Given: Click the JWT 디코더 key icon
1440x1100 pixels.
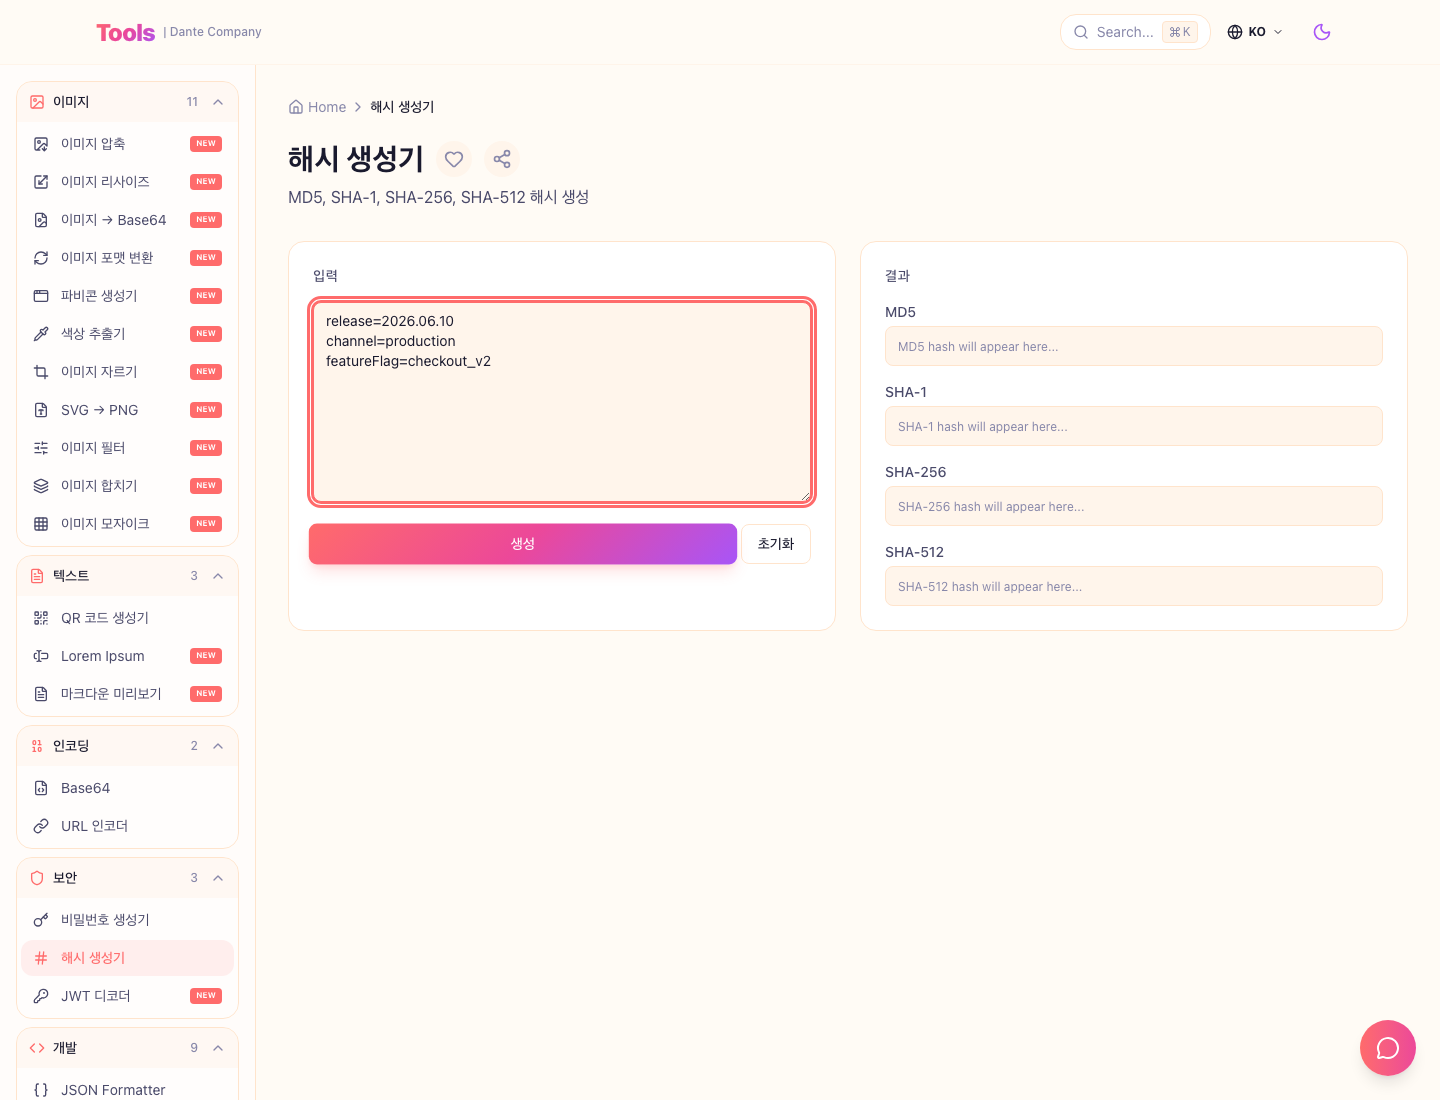Looking at the screenshot, I should [x=41, y=996].
